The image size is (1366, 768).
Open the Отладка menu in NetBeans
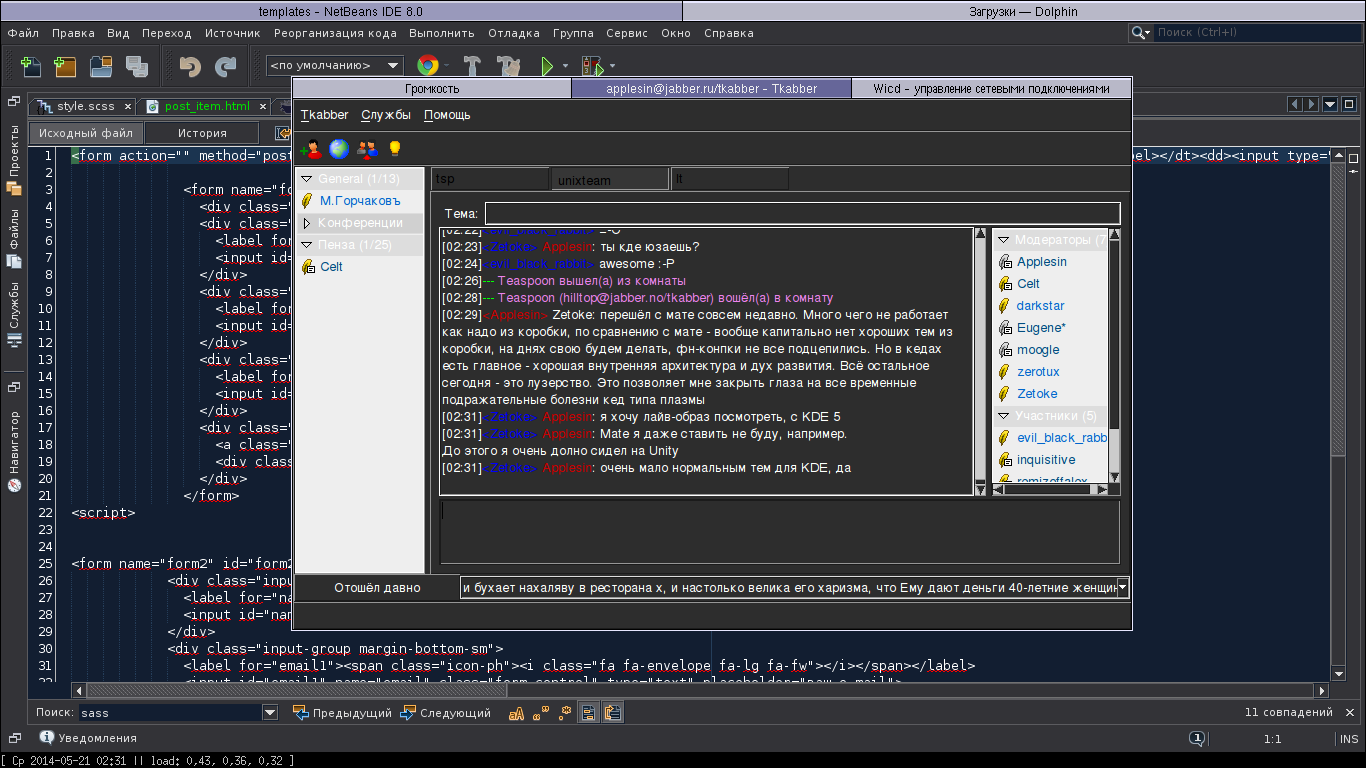click(514, 33)
